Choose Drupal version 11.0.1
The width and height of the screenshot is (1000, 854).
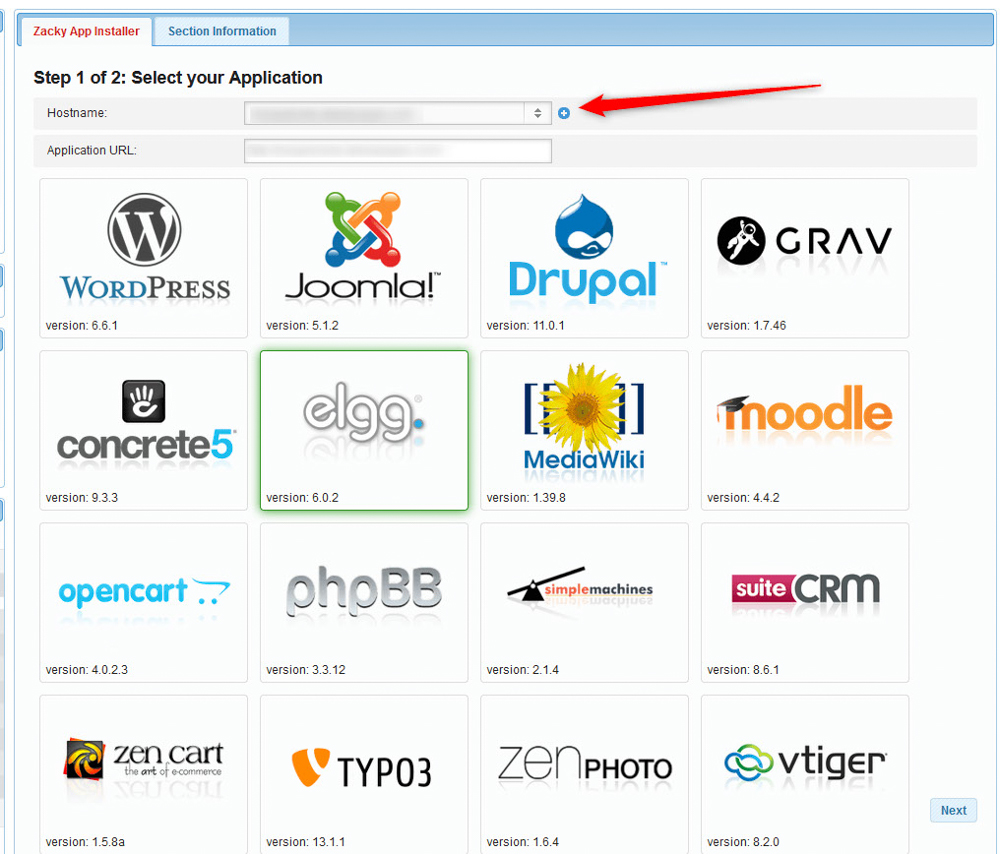(x=584, y=257)
